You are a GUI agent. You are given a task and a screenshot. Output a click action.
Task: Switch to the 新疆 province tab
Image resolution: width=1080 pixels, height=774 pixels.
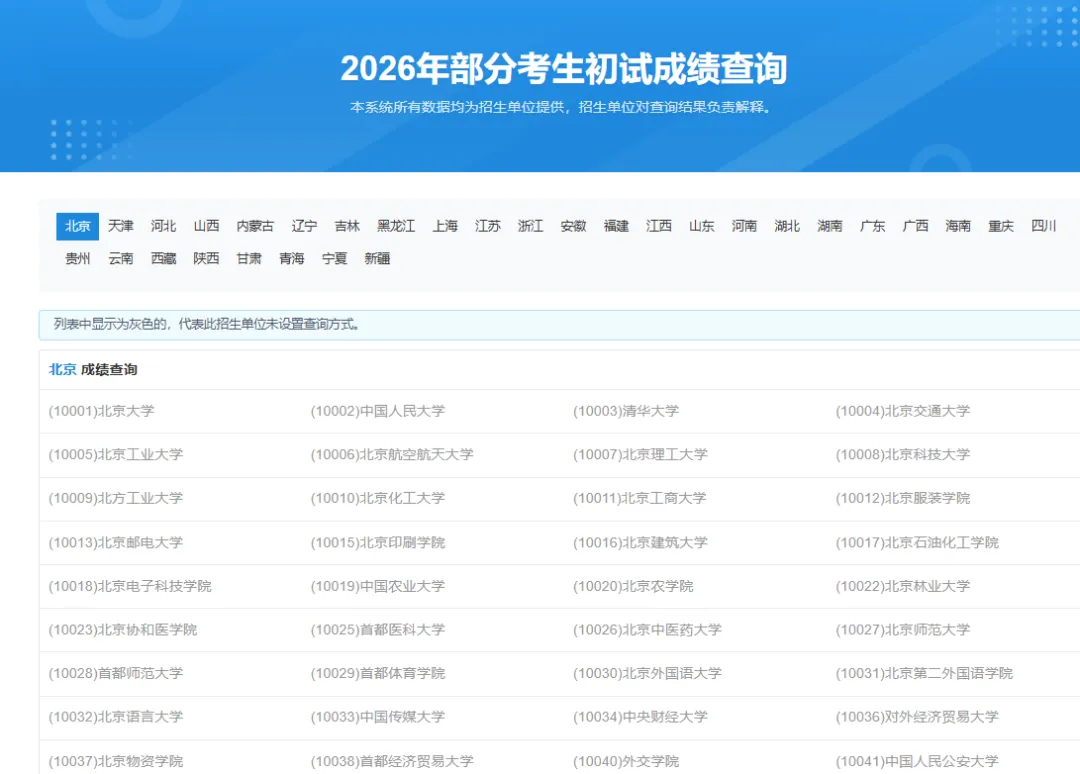pos(377,258)
